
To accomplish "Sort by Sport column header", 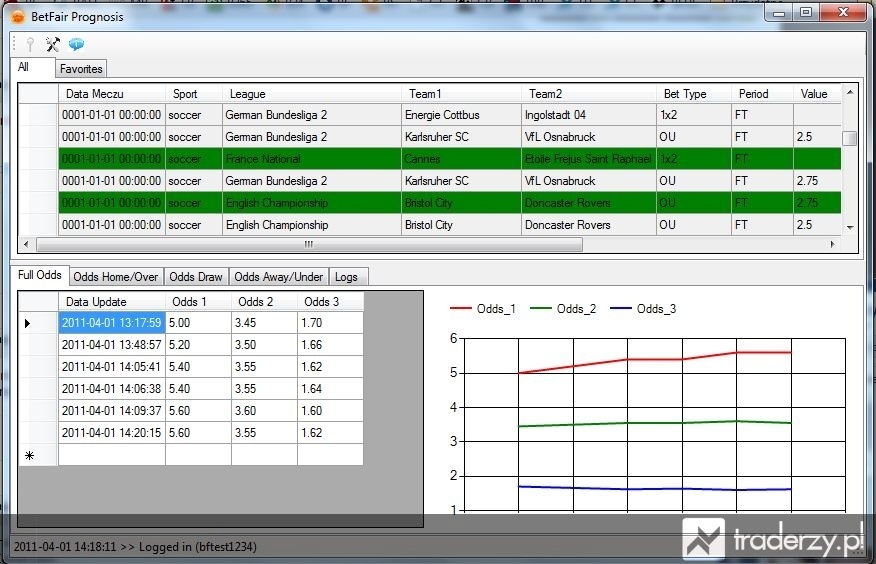I will (x=194, y=94).
